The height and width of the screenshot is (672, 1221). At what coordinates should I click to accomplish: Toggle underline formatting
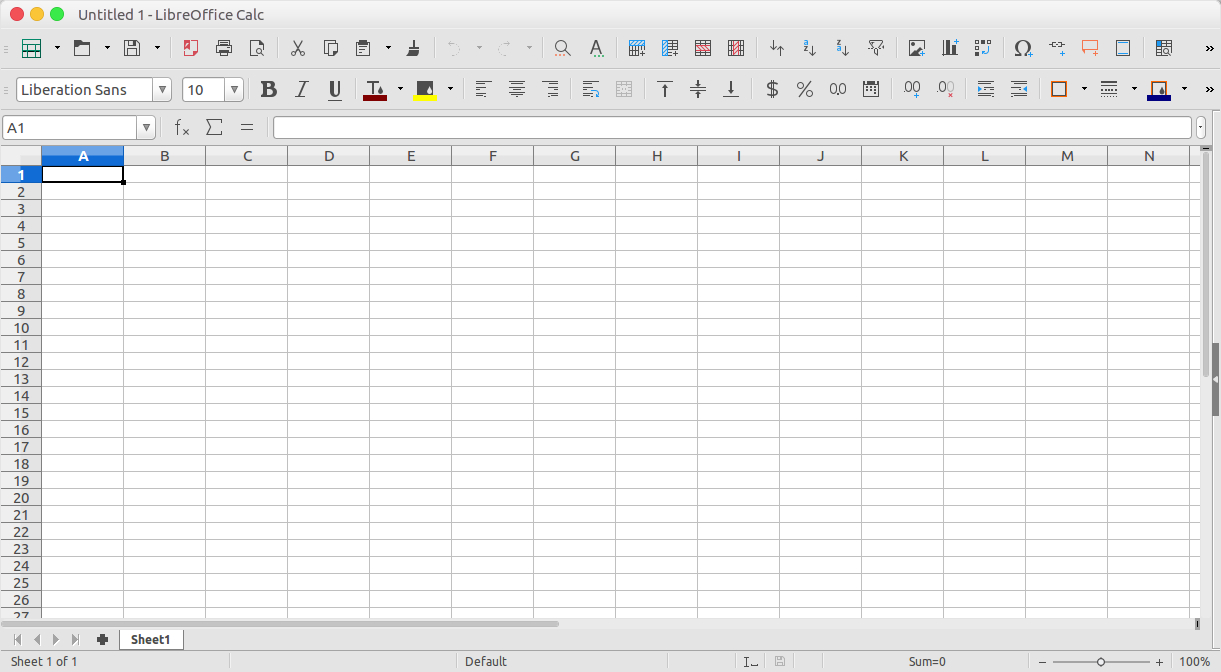click(334, 89)
